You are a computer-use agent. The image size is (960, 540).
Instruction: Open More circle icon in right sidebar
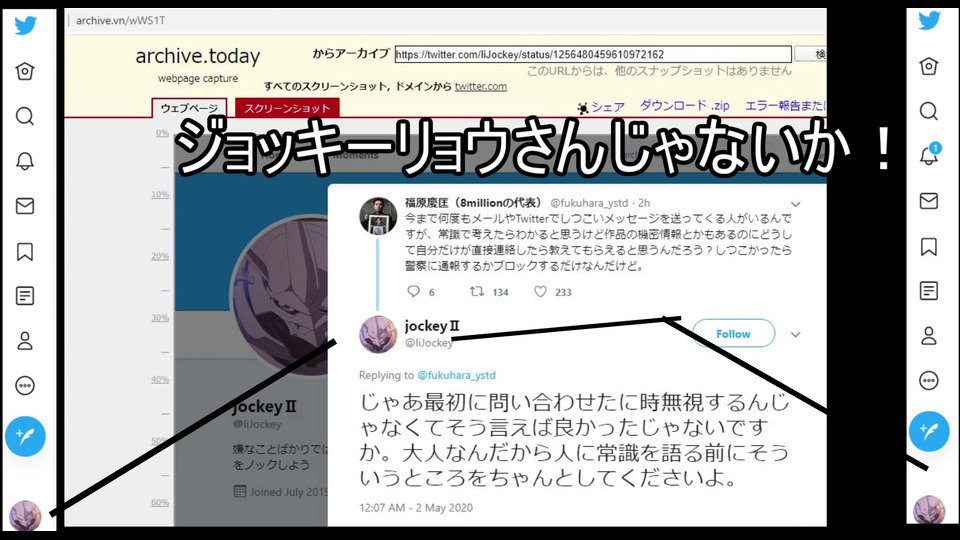click(929, 380)
